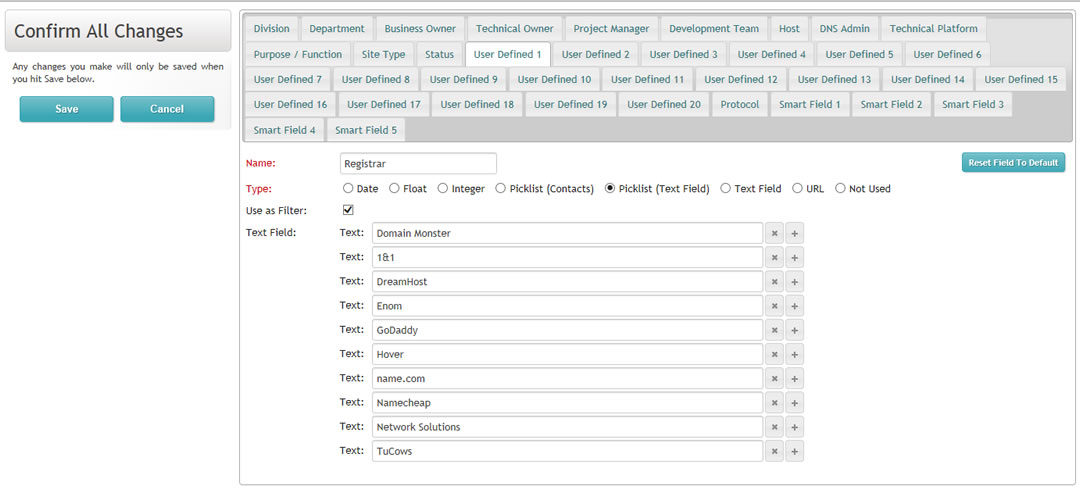Screen dimensions: 1080x490
Task: Choose the Picklist (Contacts) type option
Action: (501, 188)
